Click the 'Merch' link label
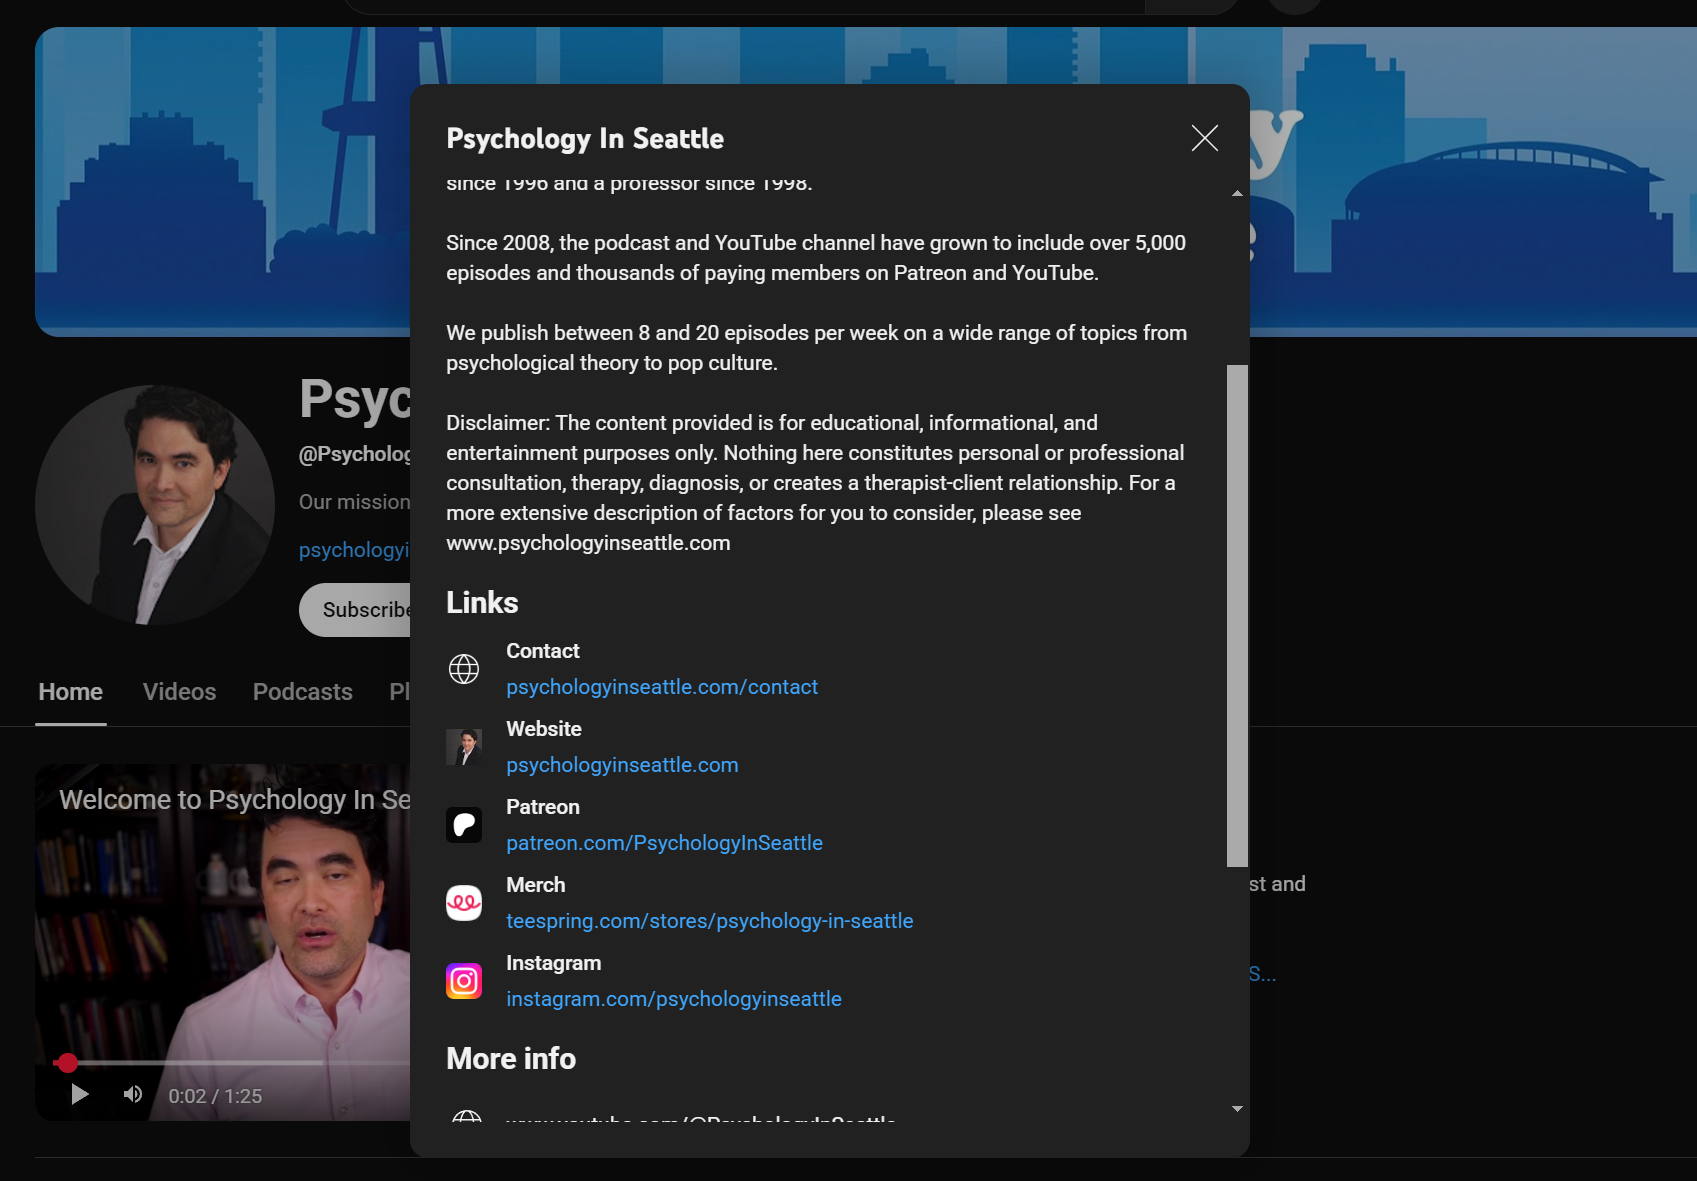The height and width of the screenshot is (1181, 1697). (x=536, y=885)
